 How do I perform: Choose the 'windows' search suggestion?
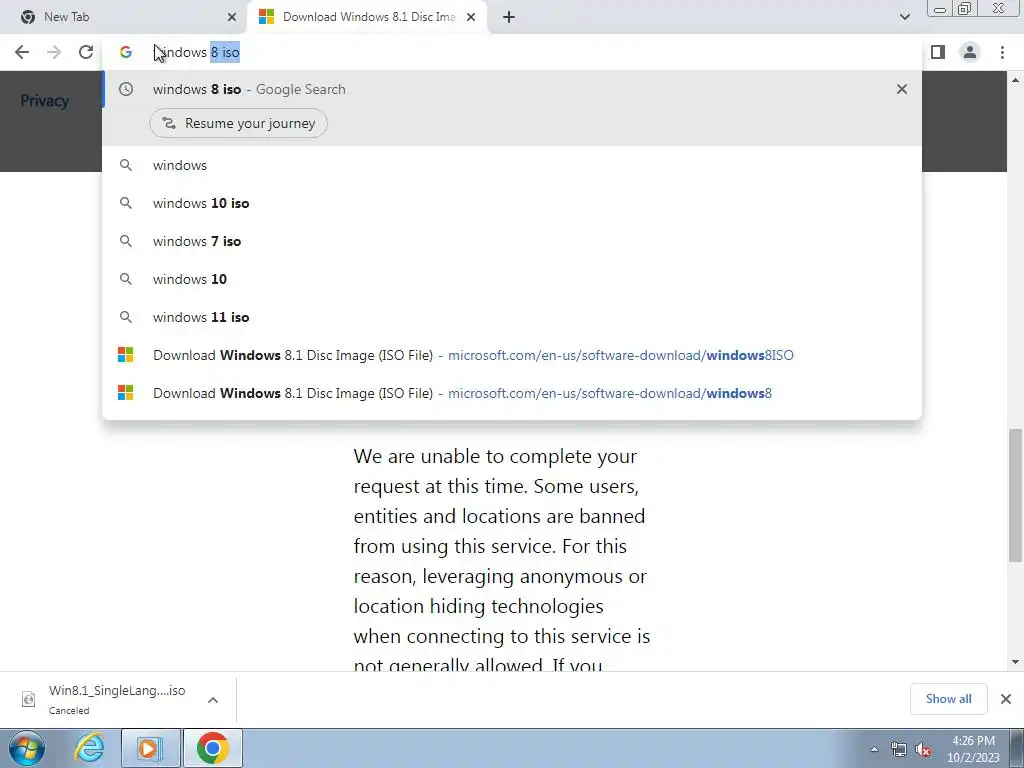[512, 165]
